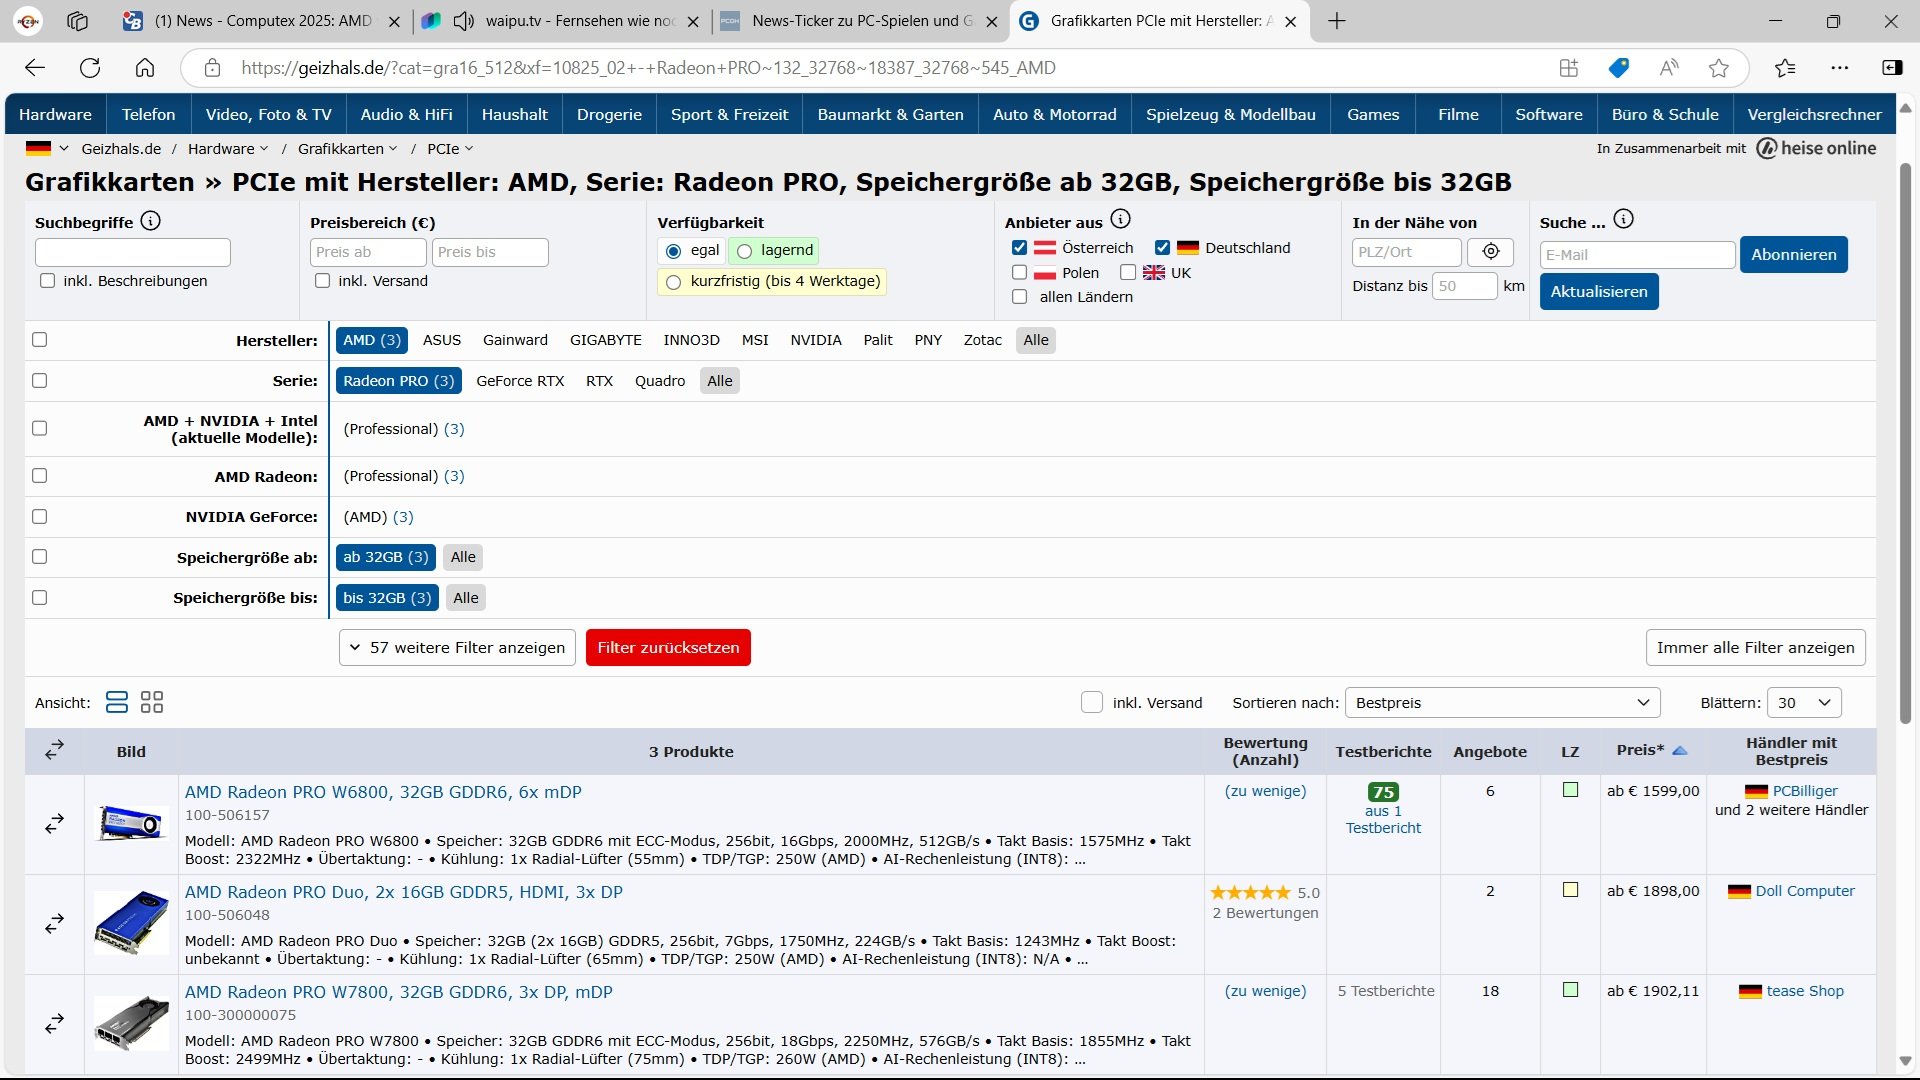Click the browser refresh icon
The width and height of the screenshot is (1920, 1080).
[90, 68]
